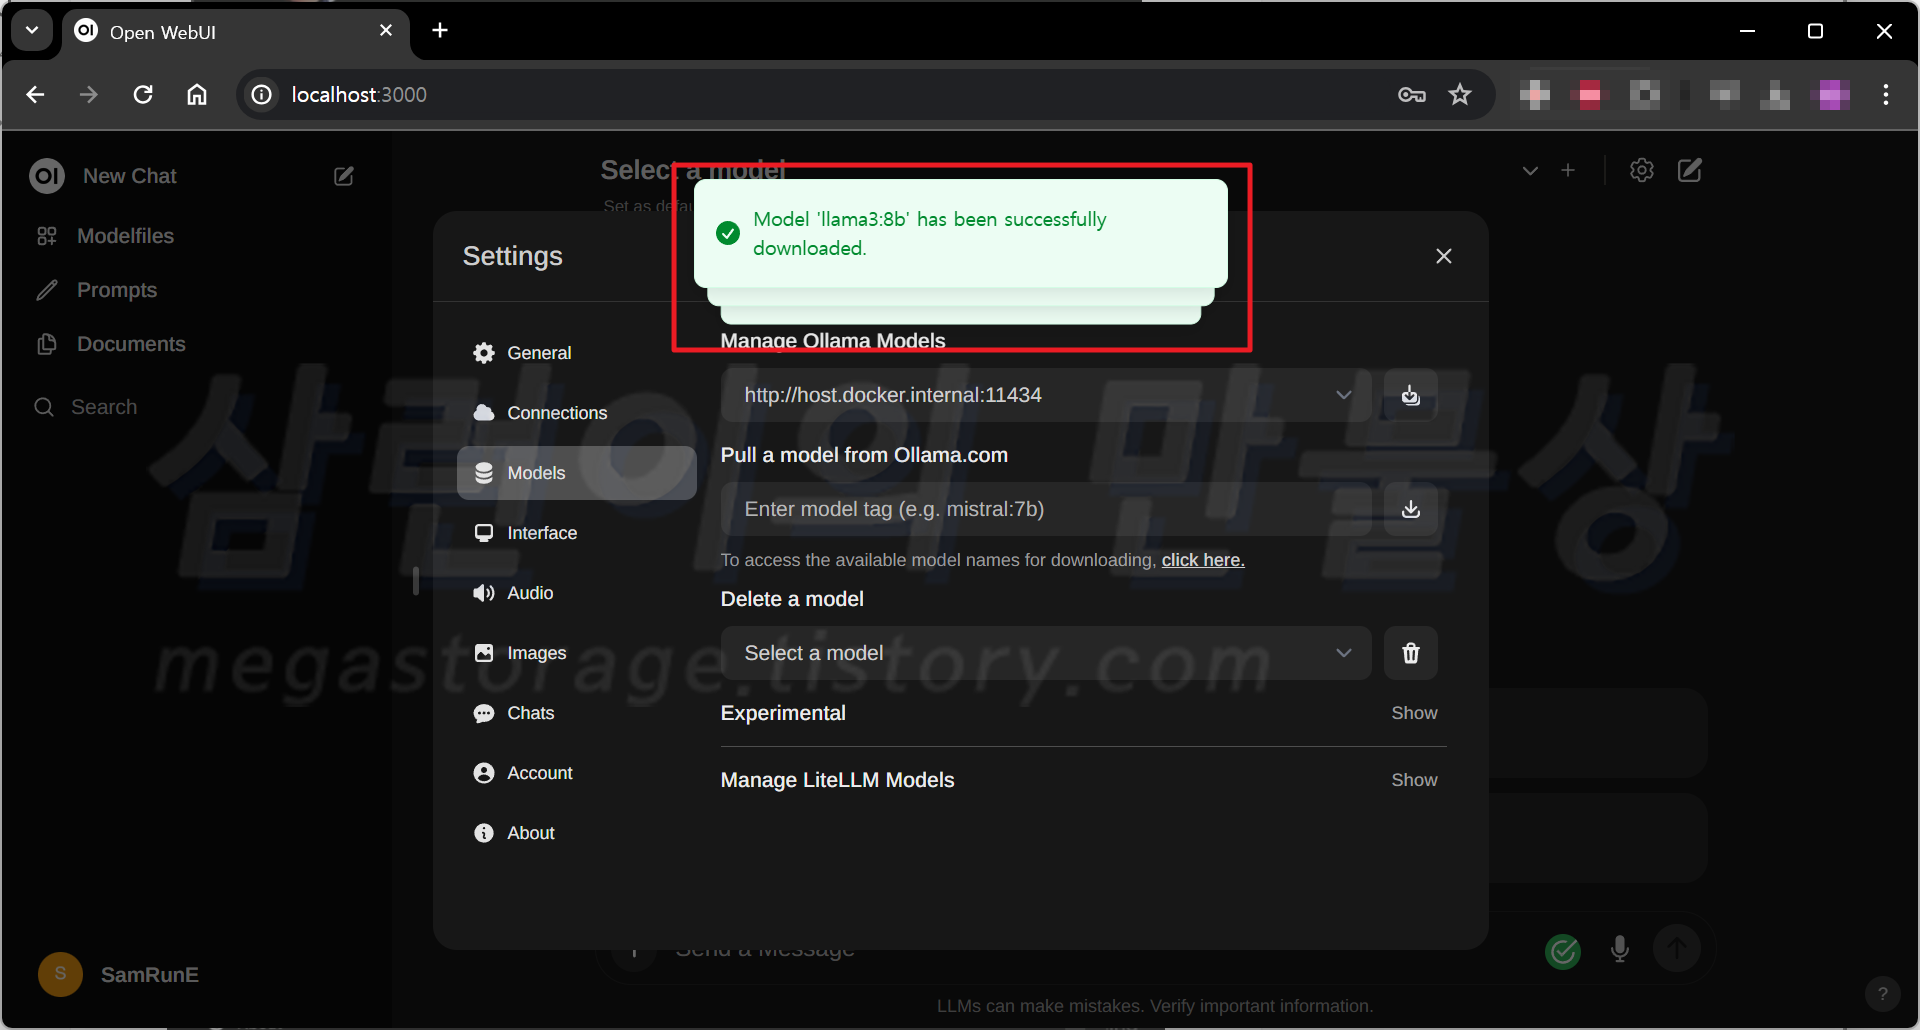Click the Prompts pencil icon
The image size is (1920, 1030).
point(47,290)
